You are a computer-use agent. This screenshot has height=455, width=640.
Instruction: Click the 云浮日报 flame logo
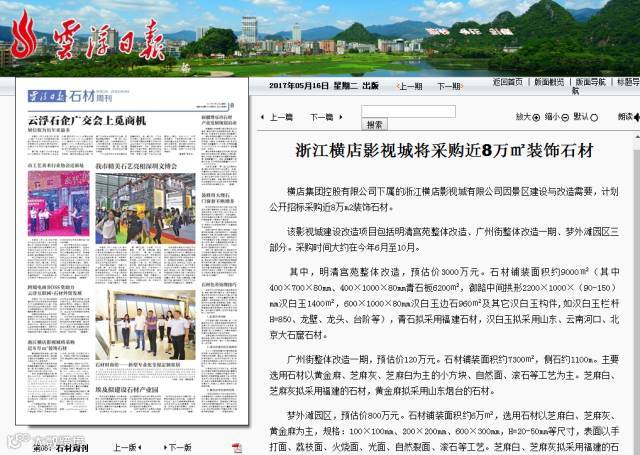click(24, 34)
